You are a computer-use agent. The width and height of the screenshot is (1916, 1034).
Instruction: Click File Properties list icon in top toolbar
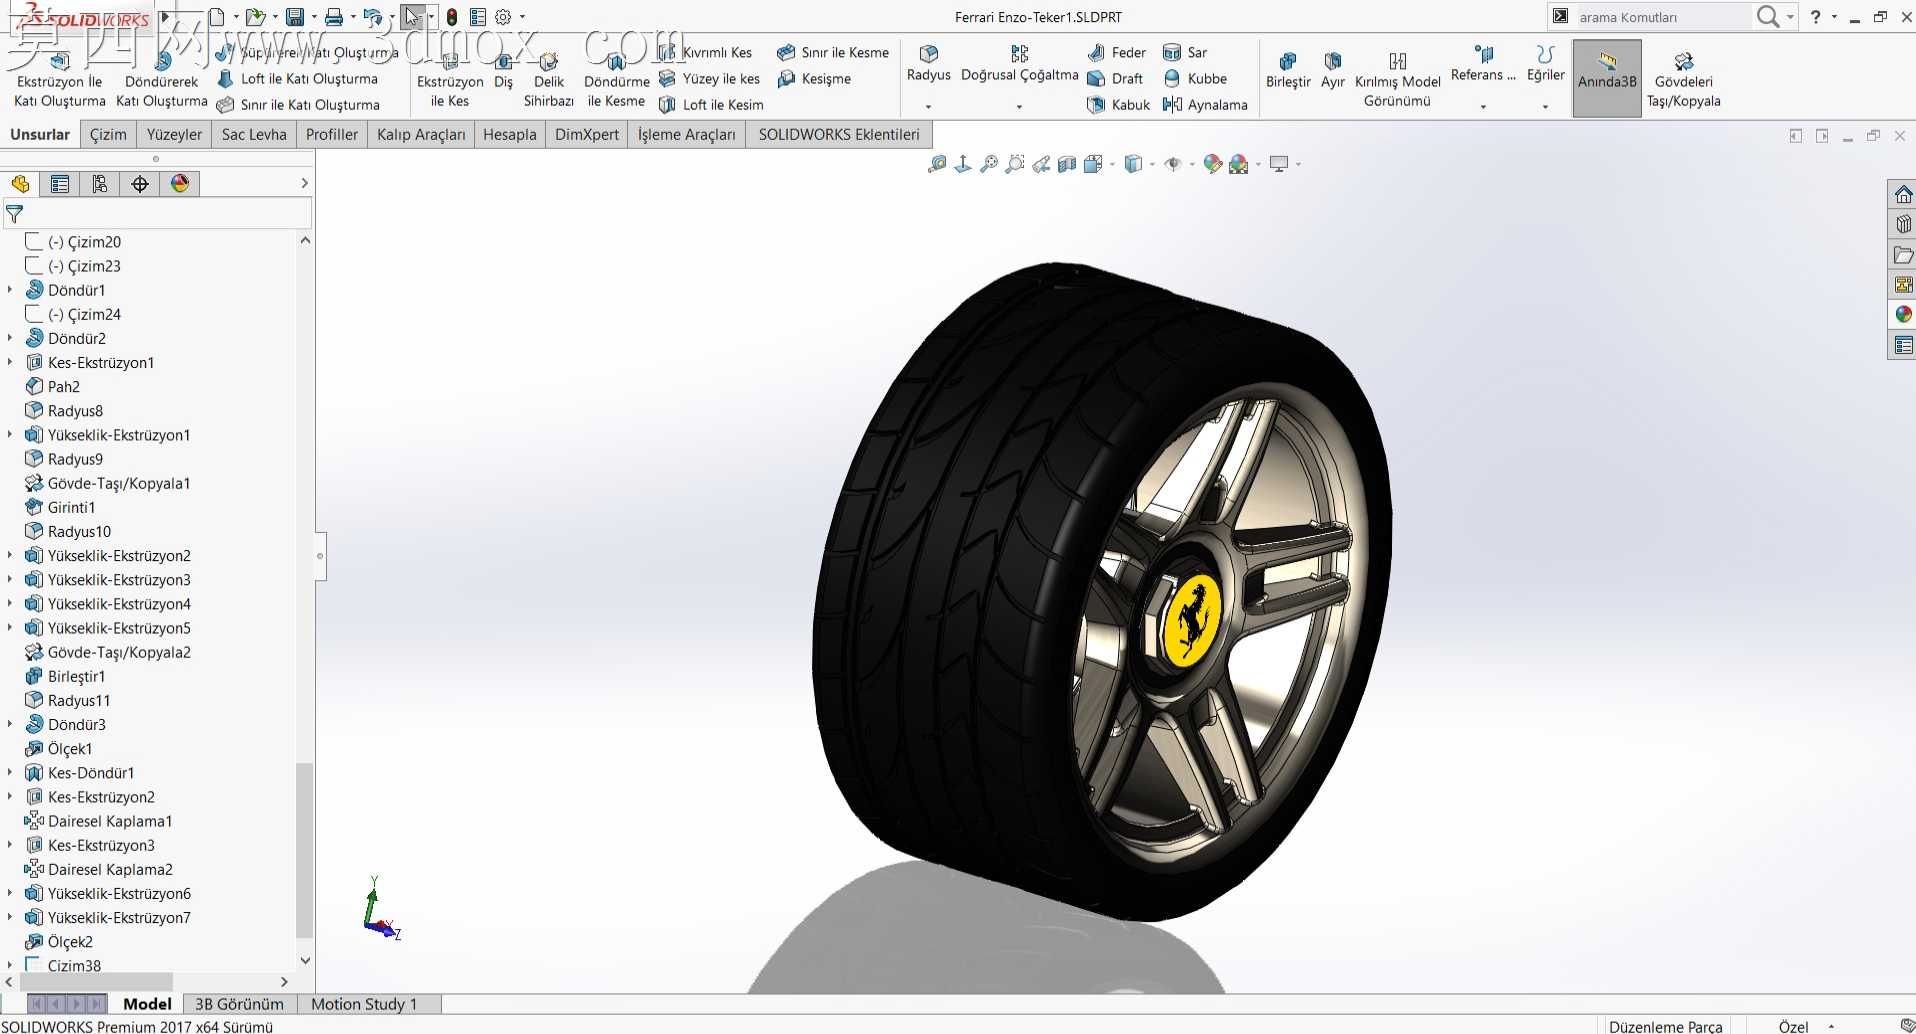[x=478, y=17]
